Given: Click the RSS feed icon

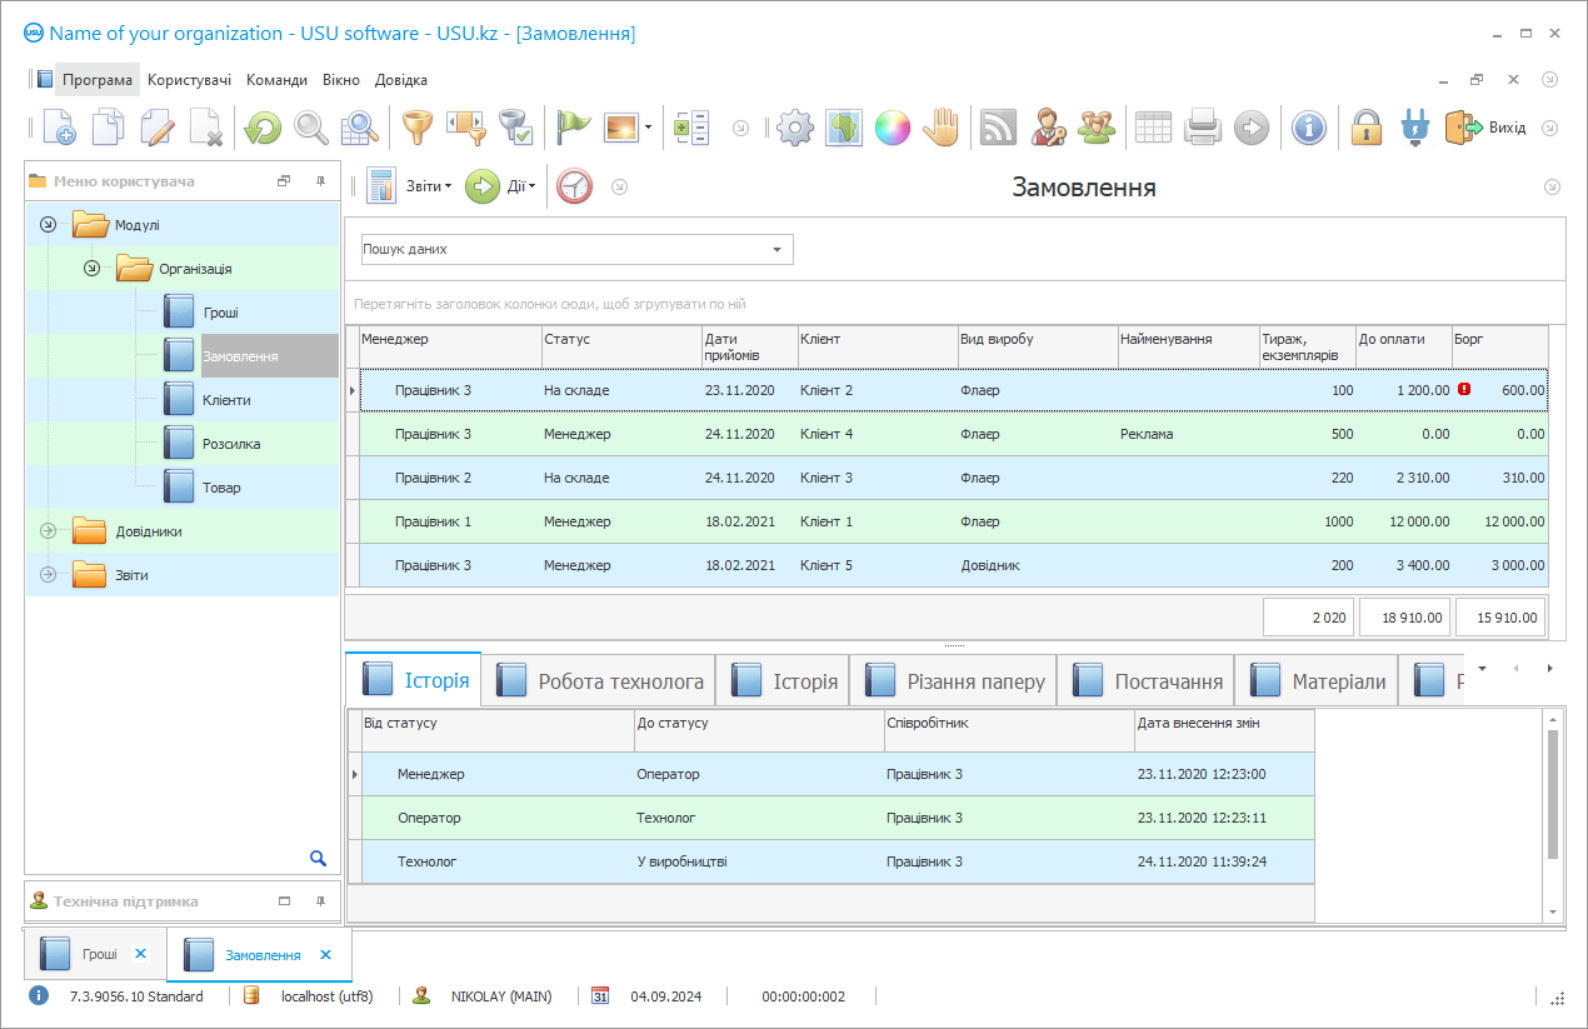Looking at the screenshot, I should pos(997,128).
